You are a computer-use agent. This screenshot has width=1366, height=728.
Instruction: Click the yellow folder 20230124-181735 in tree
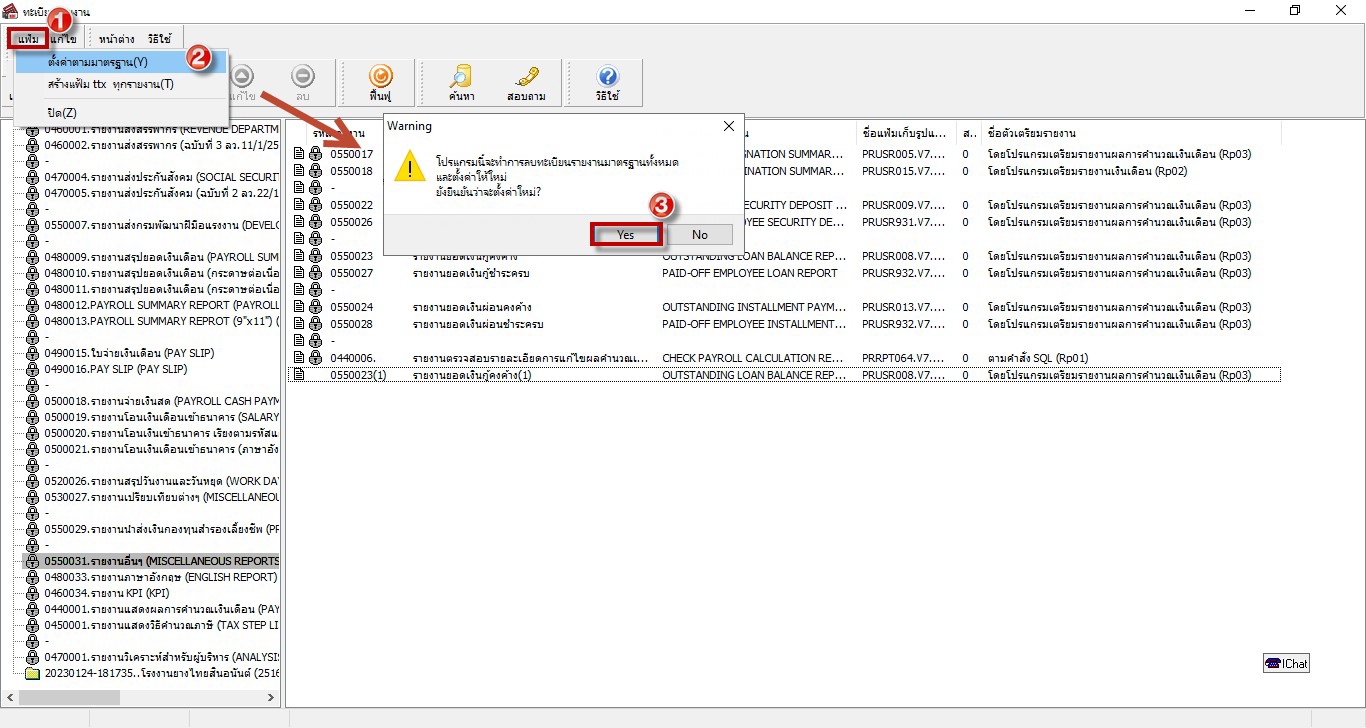[x=32, y=674]
